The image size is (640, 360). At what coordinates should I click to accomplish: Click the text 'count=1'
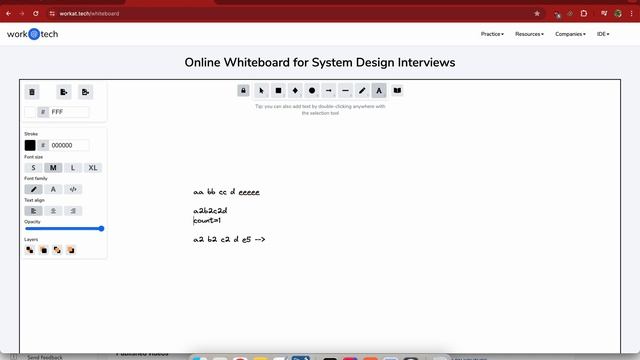207,220
